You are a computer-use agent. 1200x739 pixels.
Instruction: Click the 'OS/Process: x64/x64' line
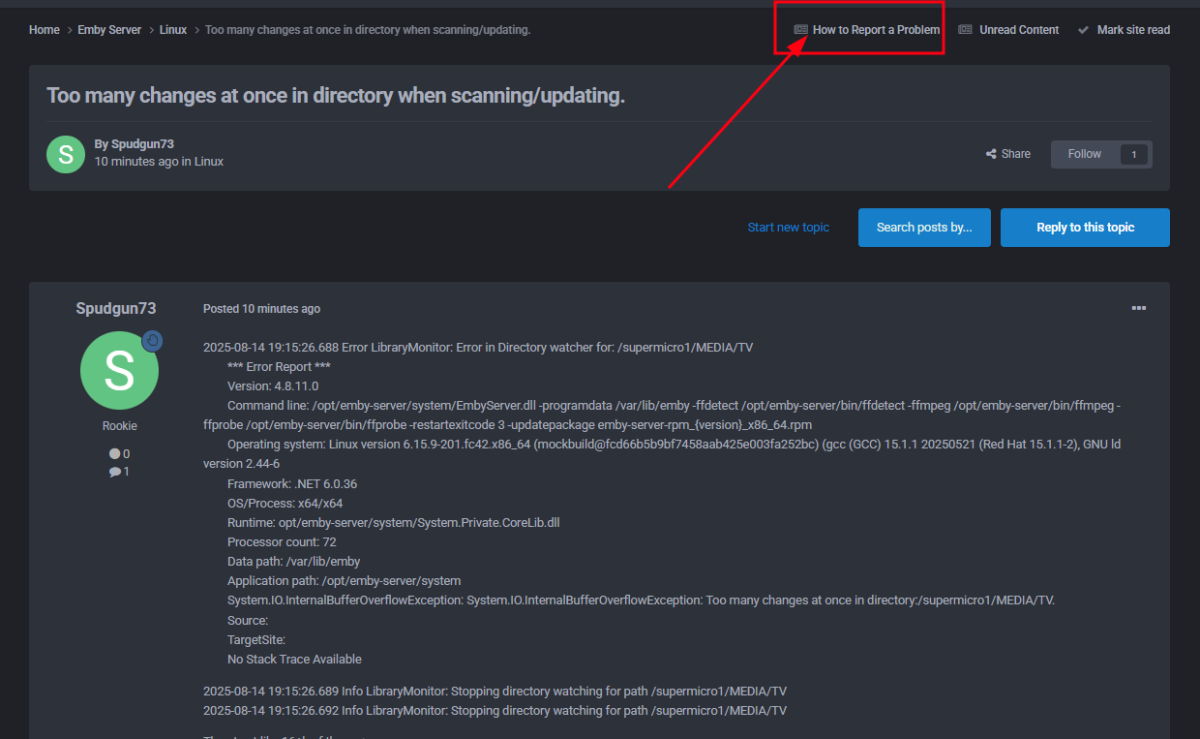[285, 503]
